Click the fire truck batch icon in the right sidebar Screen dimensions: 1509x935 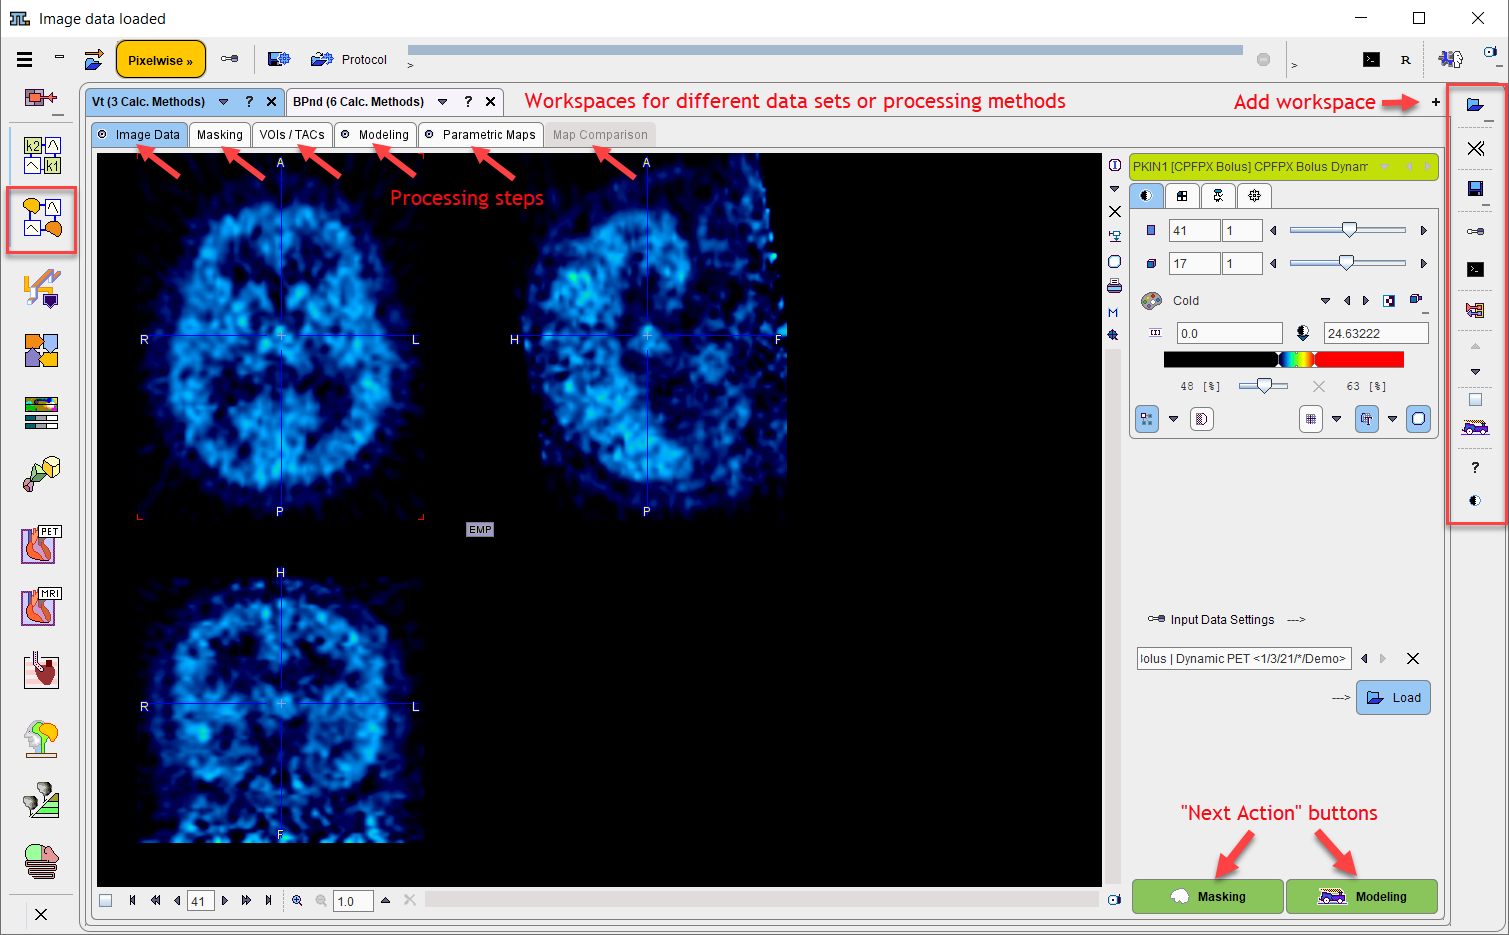[x=1475, y=428]
